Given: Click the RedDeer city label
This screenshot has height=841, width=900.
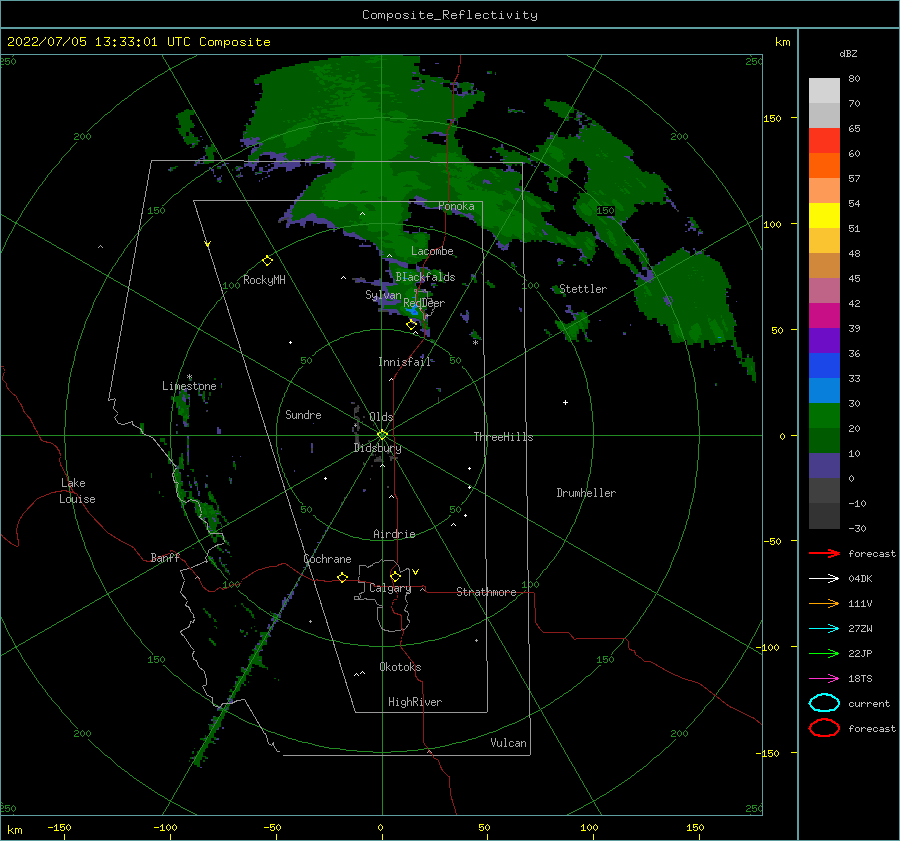Looking at the screenshot, I should tap(424, 303).
